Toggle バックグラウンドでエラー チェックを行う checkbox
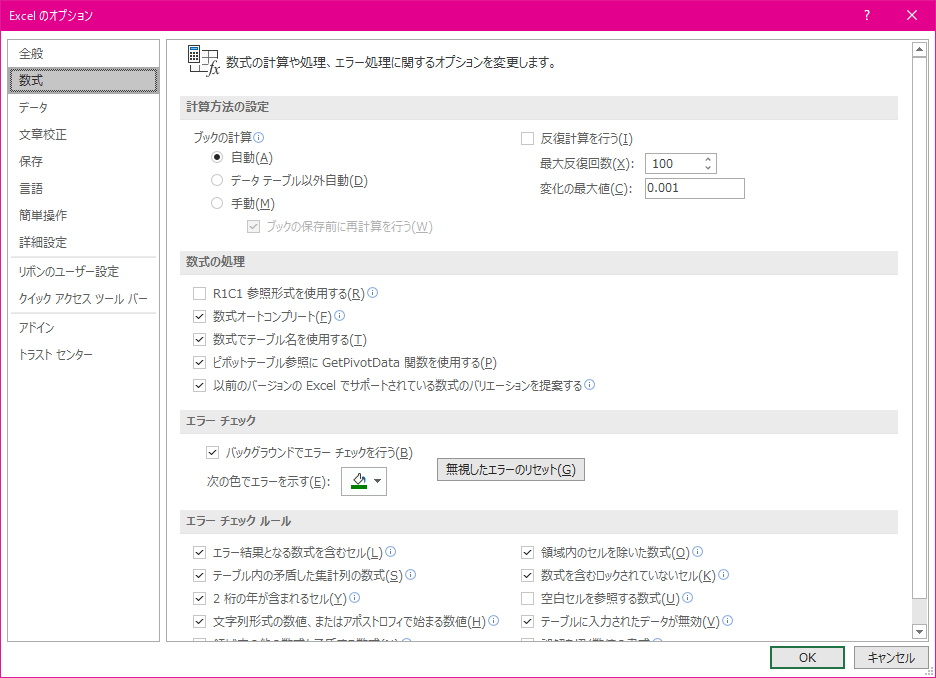Viewport: 936px width, 678px height. pos(213,453)
